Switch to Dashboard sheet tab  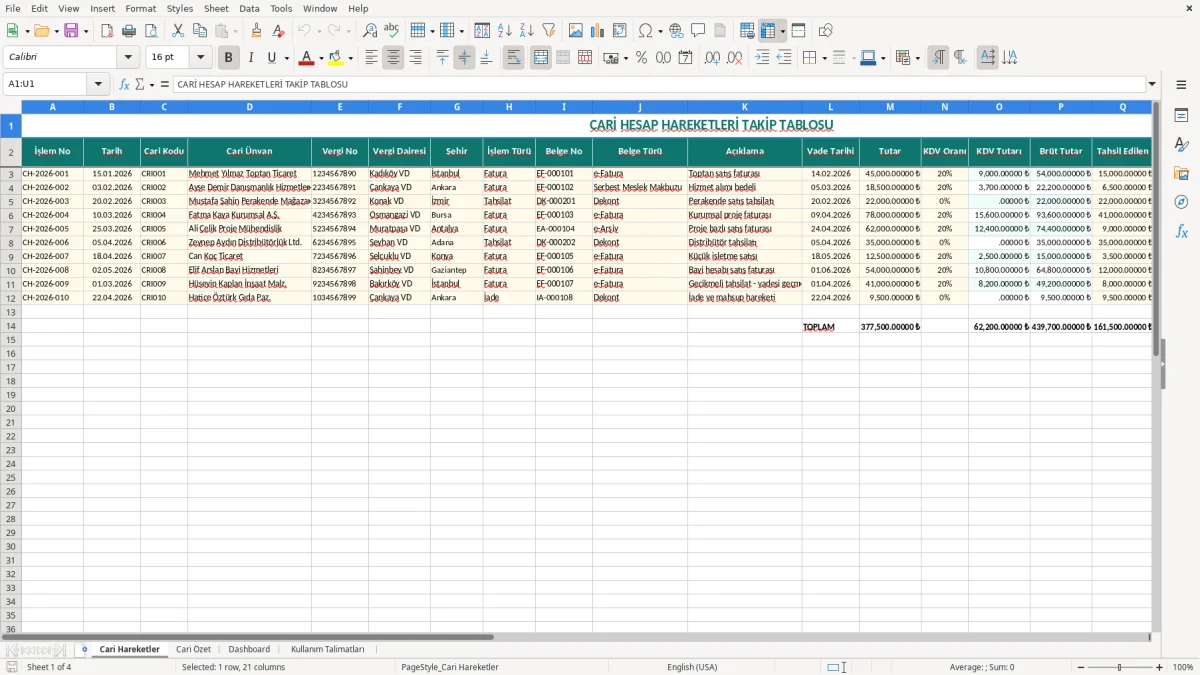point(249,650)
